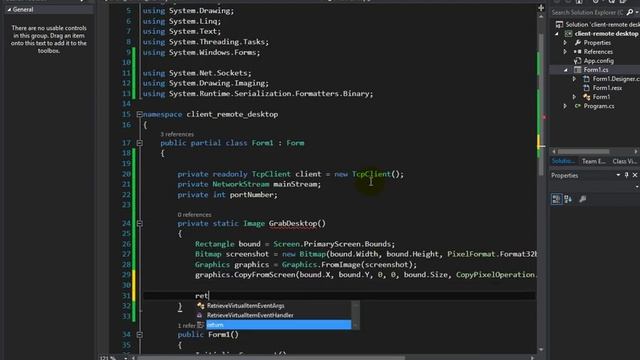Click GrabDesktop method name in code
The image size is (640, 360).
293,224
